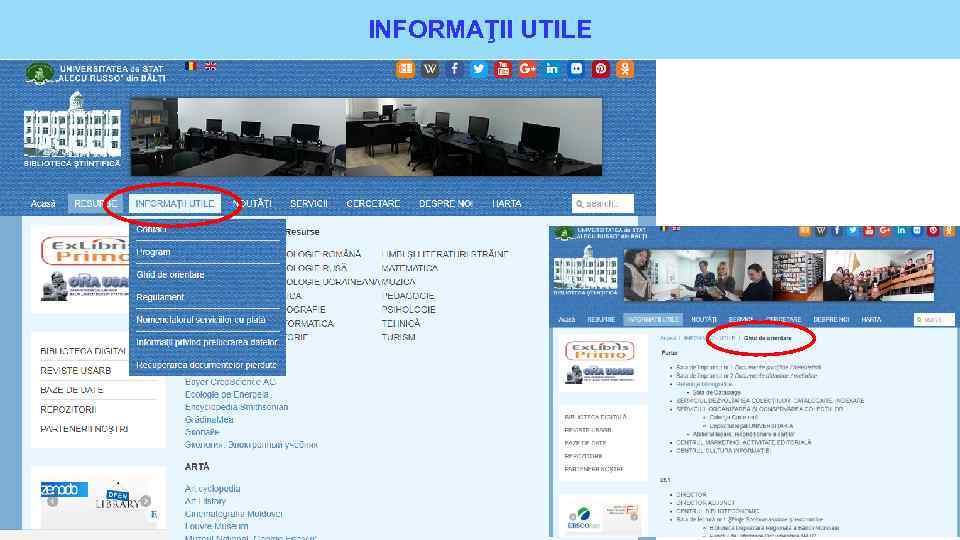Open the DESPRE NOI menu item, main page
The width and height of the screenshot is (960, 540).
click(445, 203)
